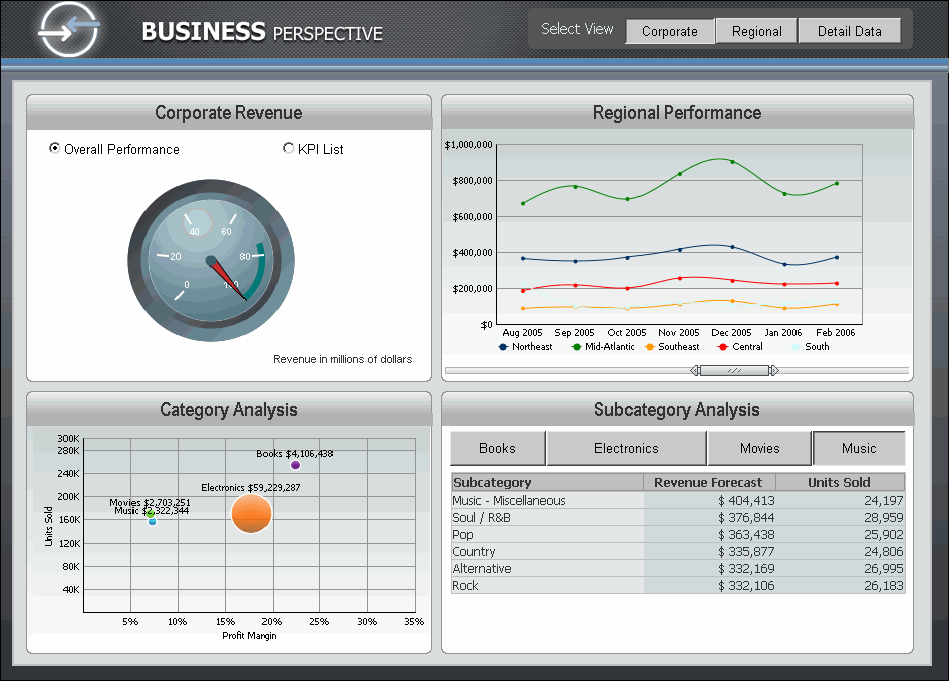Click the Northeast Feb 2006 data point
This screenshot has height=681, width=949.
point(837,257)
